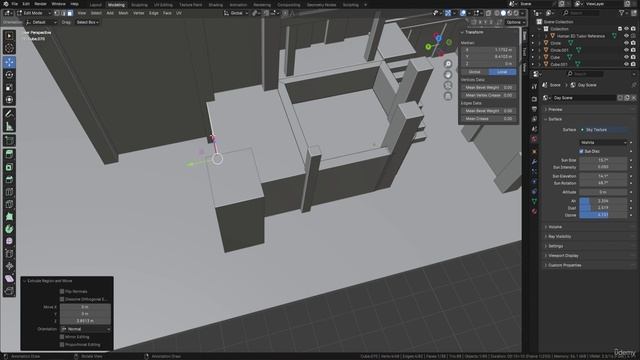Open the Select Box drag dropdown
This screenshot has width=640, height=360.
[87, 22]
